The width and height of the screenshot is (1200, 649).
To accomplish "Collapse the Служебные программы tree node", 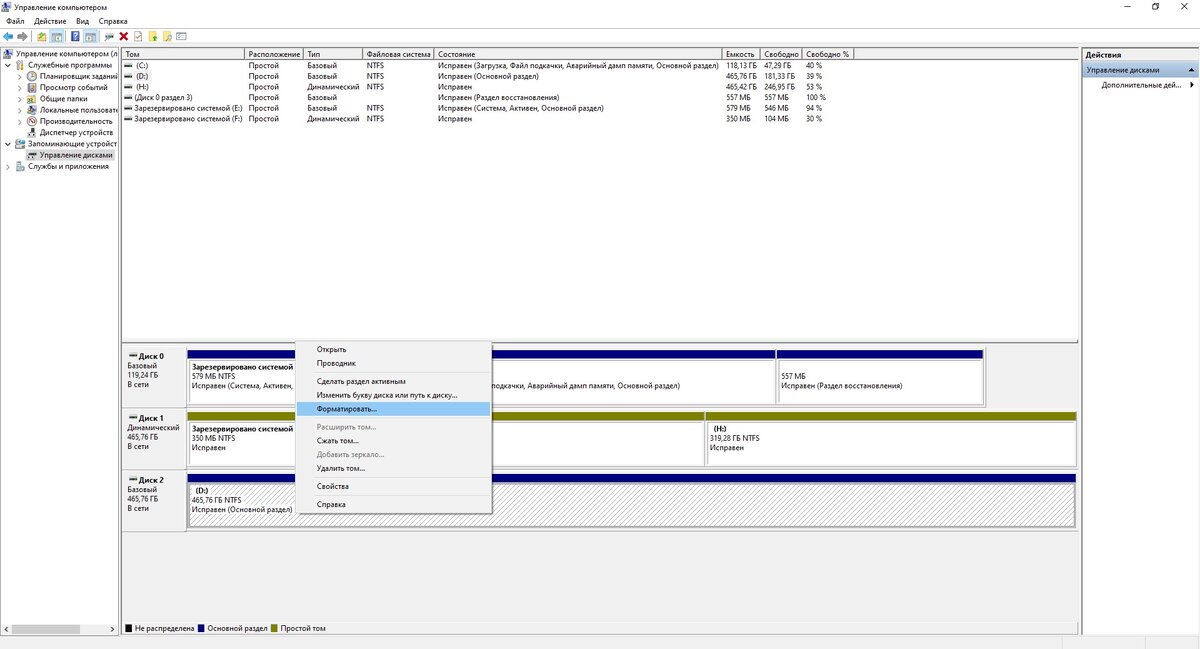I will pos(8,65).
